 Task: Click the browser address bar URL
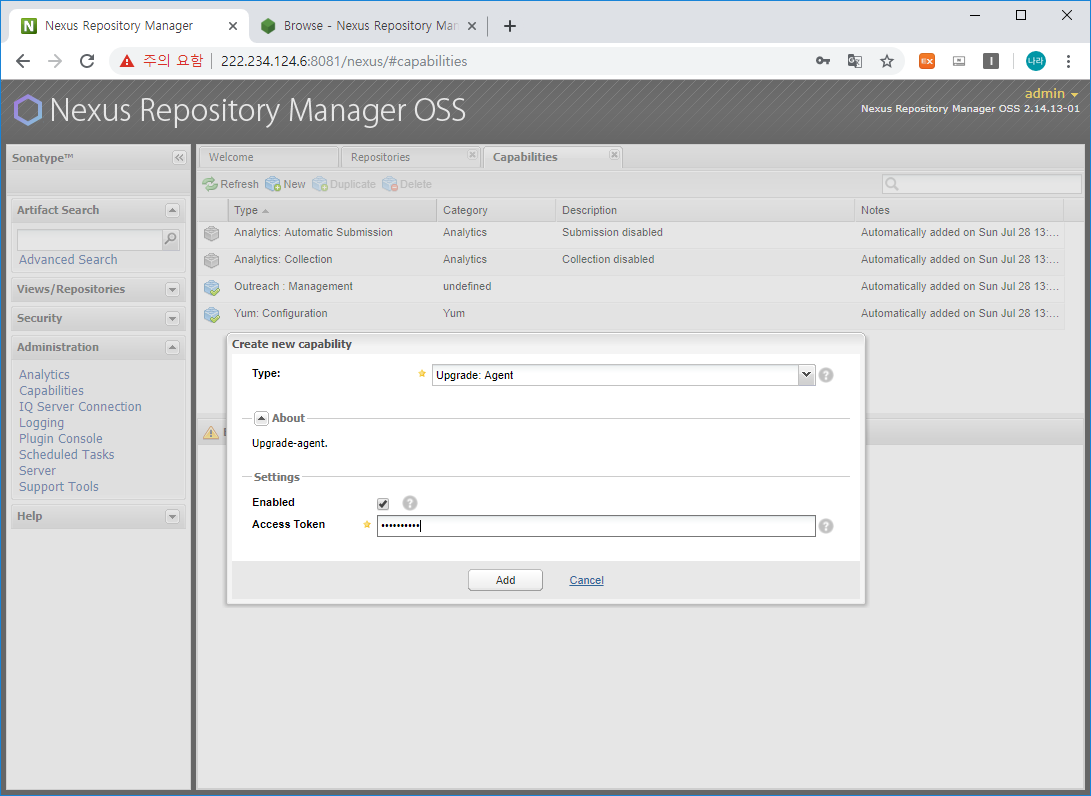coord(344,61)
